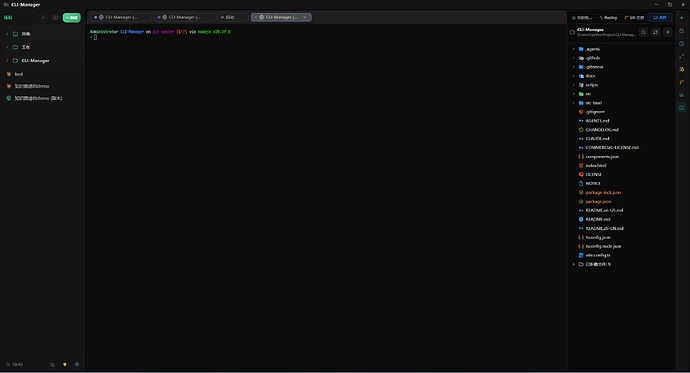Click the green sparkle icon in right strip
Viewport: 690px width, 373px height.
click(x=682, y=18)
